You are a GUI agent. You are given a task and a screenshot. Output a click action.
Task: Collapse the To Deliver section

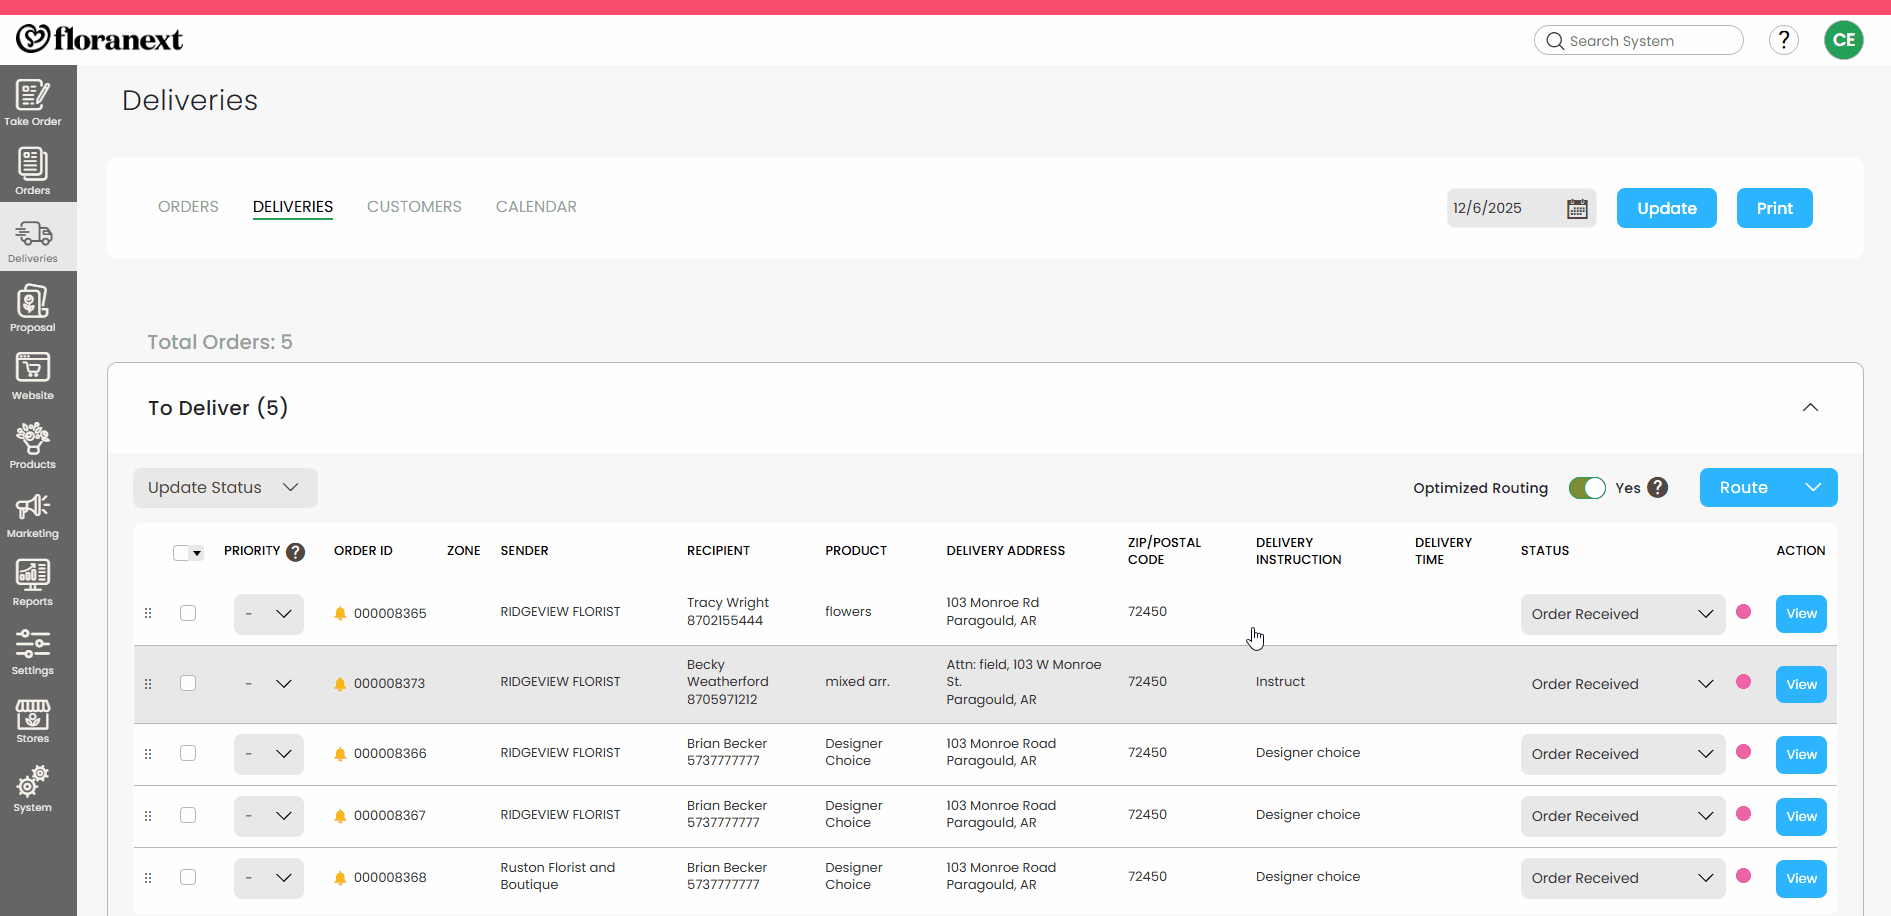click(x=1810, y=407)
